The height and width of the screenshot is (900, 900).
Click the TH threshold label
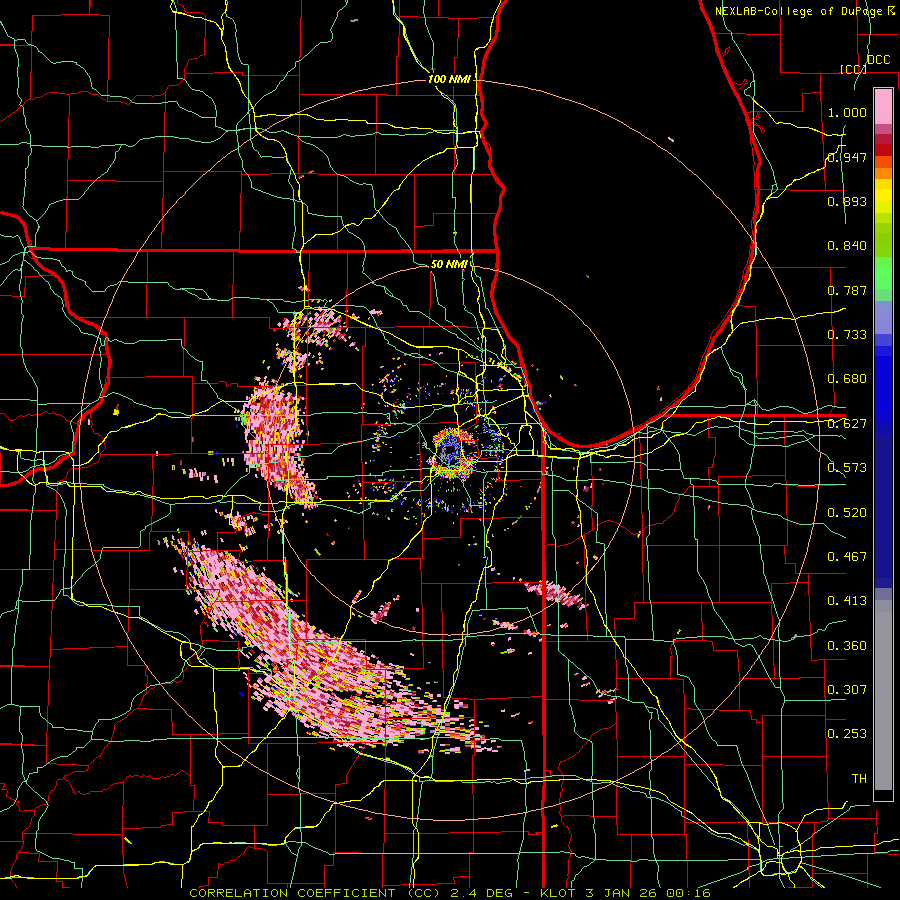[x=859, y=779]
